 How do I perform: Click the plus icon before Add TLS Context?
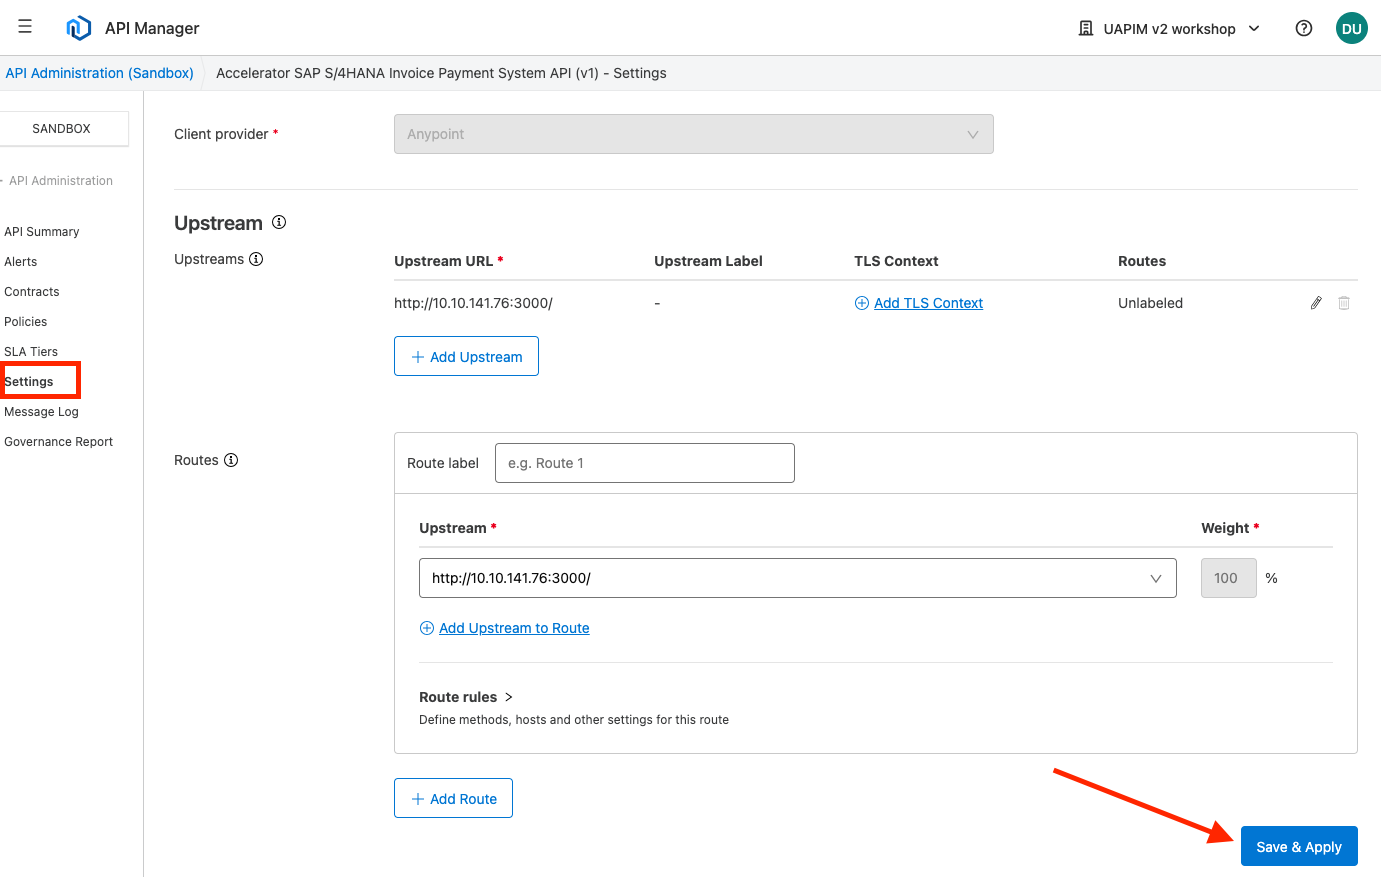click(x=862, y=303)
